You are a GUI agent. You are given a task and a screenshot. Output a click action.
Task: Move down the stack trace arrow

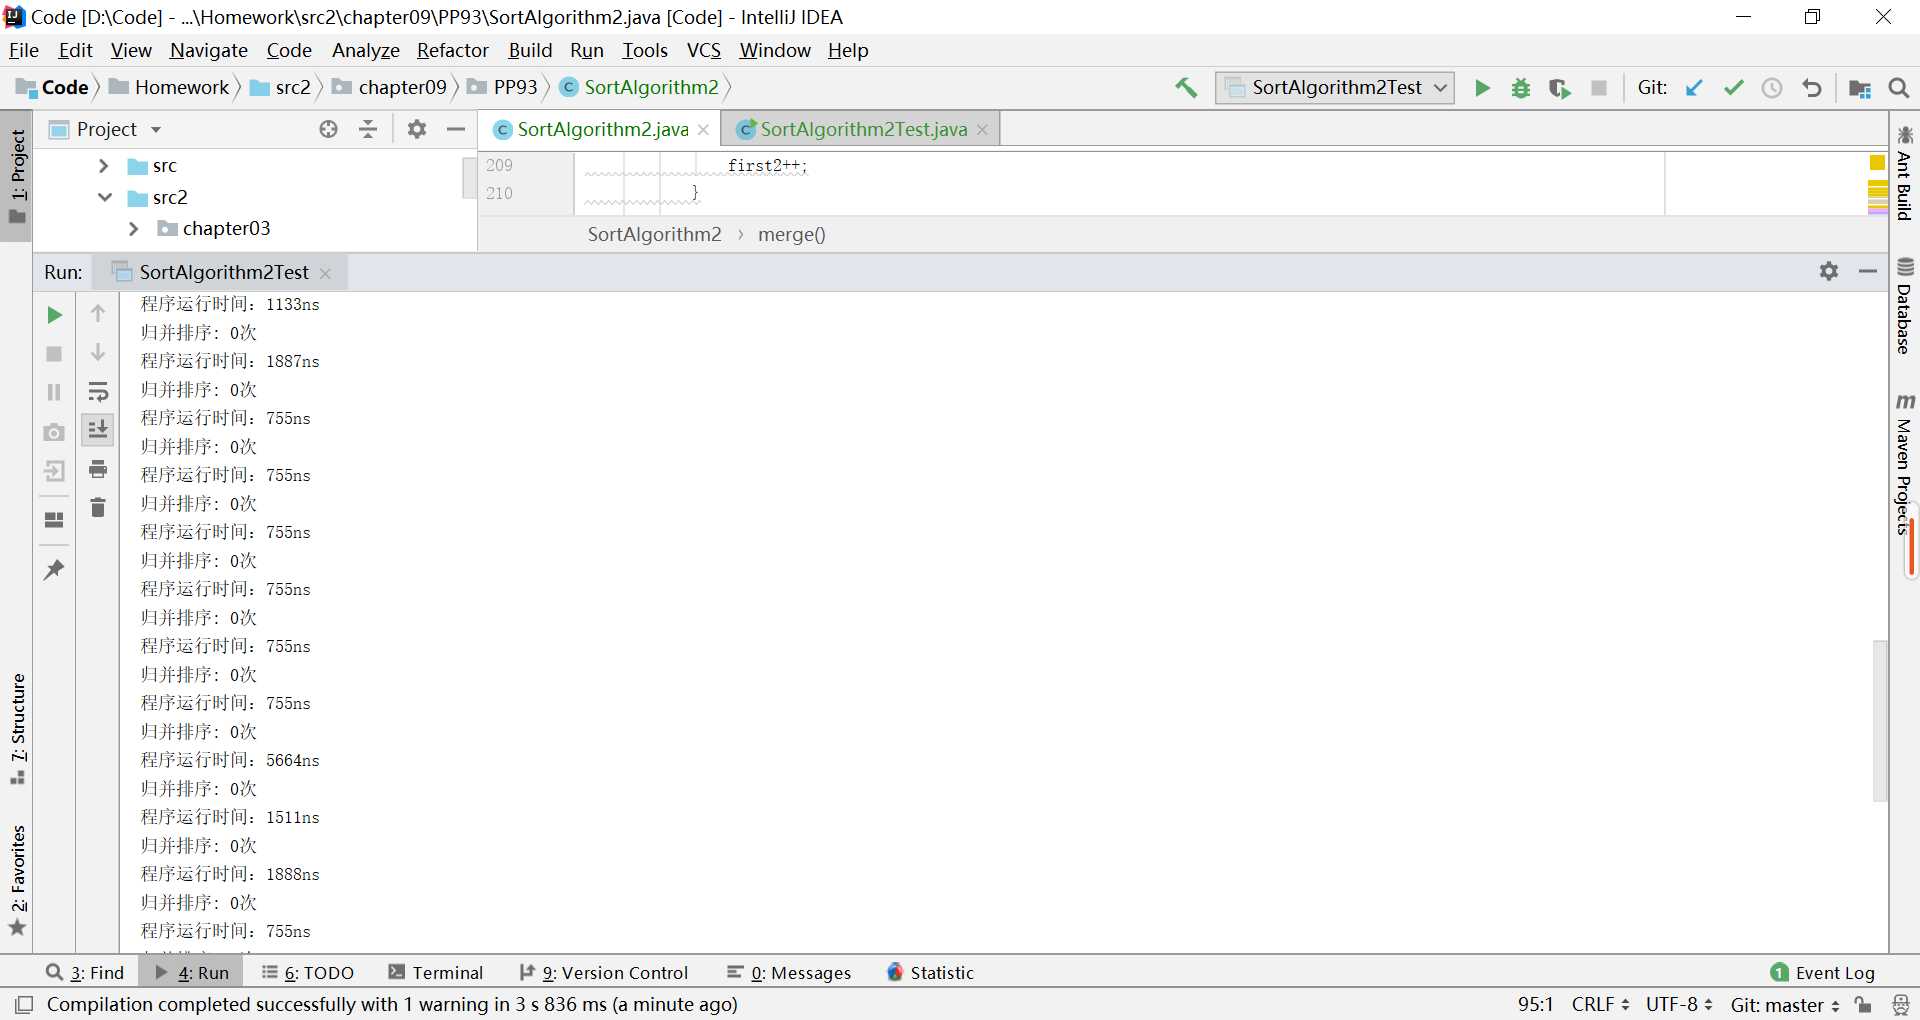point(98,353)
